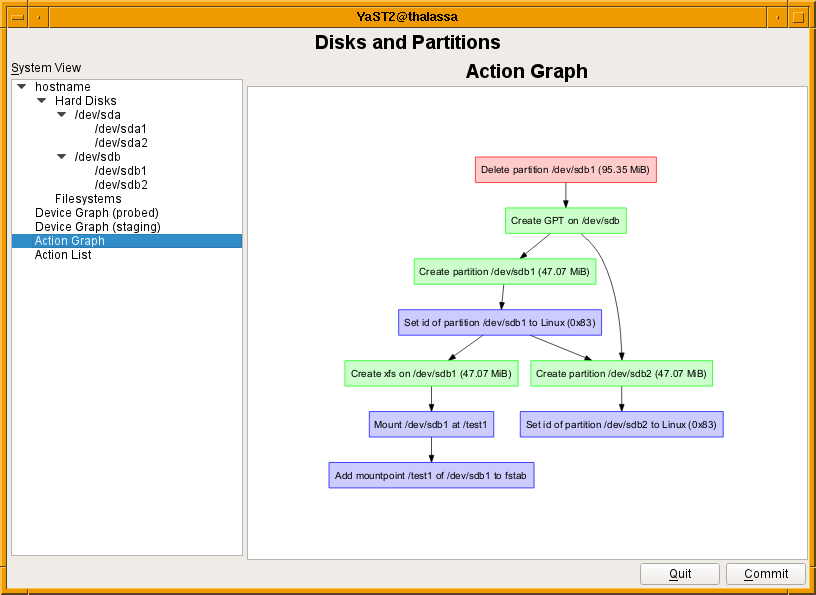This screenshot has height=595, width=816.
Task: Open the window menu icon in title bar
Action: click(x=17, y=17)
